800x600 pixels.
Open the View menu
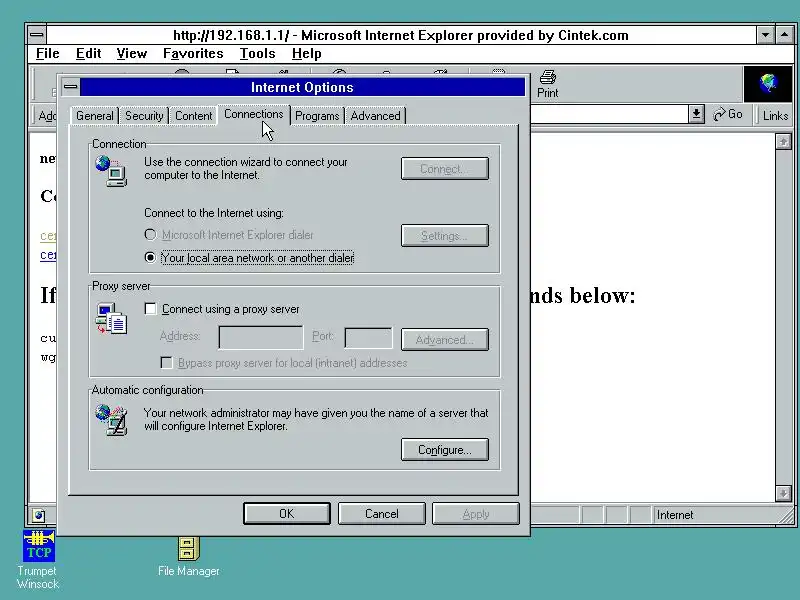(132, 54)
